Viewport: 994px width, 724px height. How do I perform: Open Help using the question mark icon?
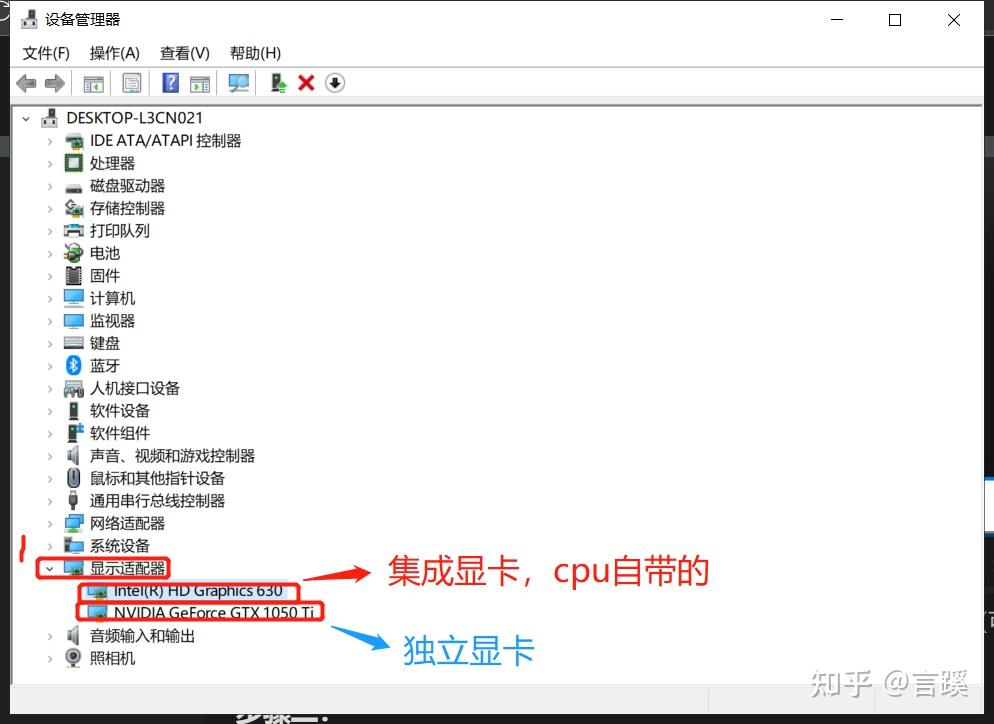click(170, 83)
